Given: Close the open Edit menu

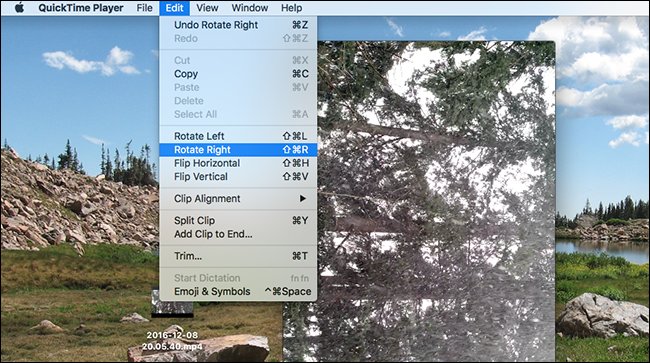Looking at the screenshot, I should tap(174, 8).
